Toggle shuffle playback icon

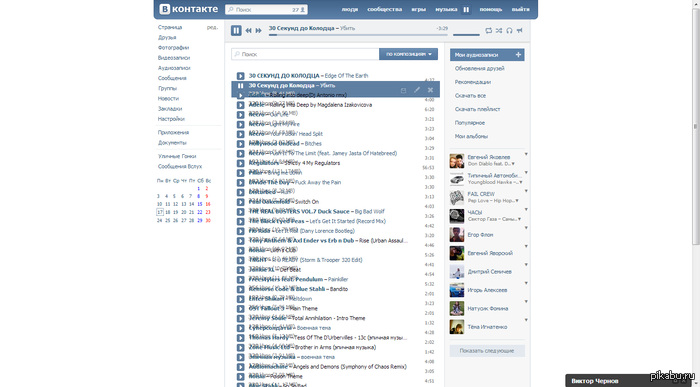(x=499, y=30)
